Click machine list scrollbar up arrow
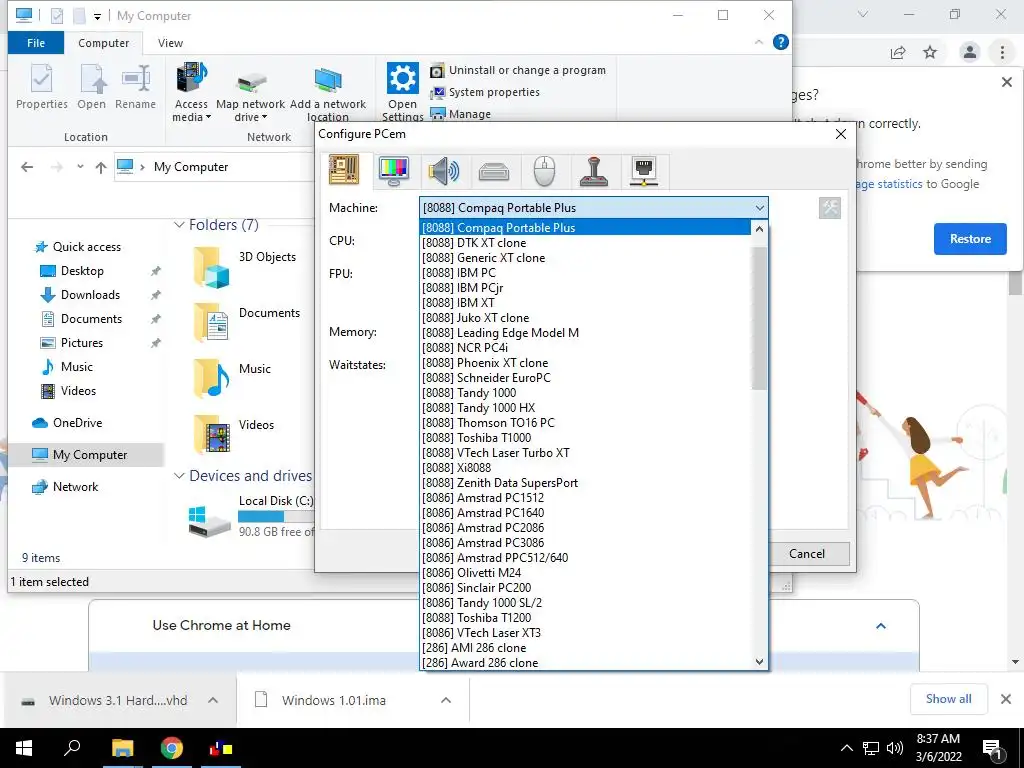This screenshot has width=1024, height=768. [759, 229]
